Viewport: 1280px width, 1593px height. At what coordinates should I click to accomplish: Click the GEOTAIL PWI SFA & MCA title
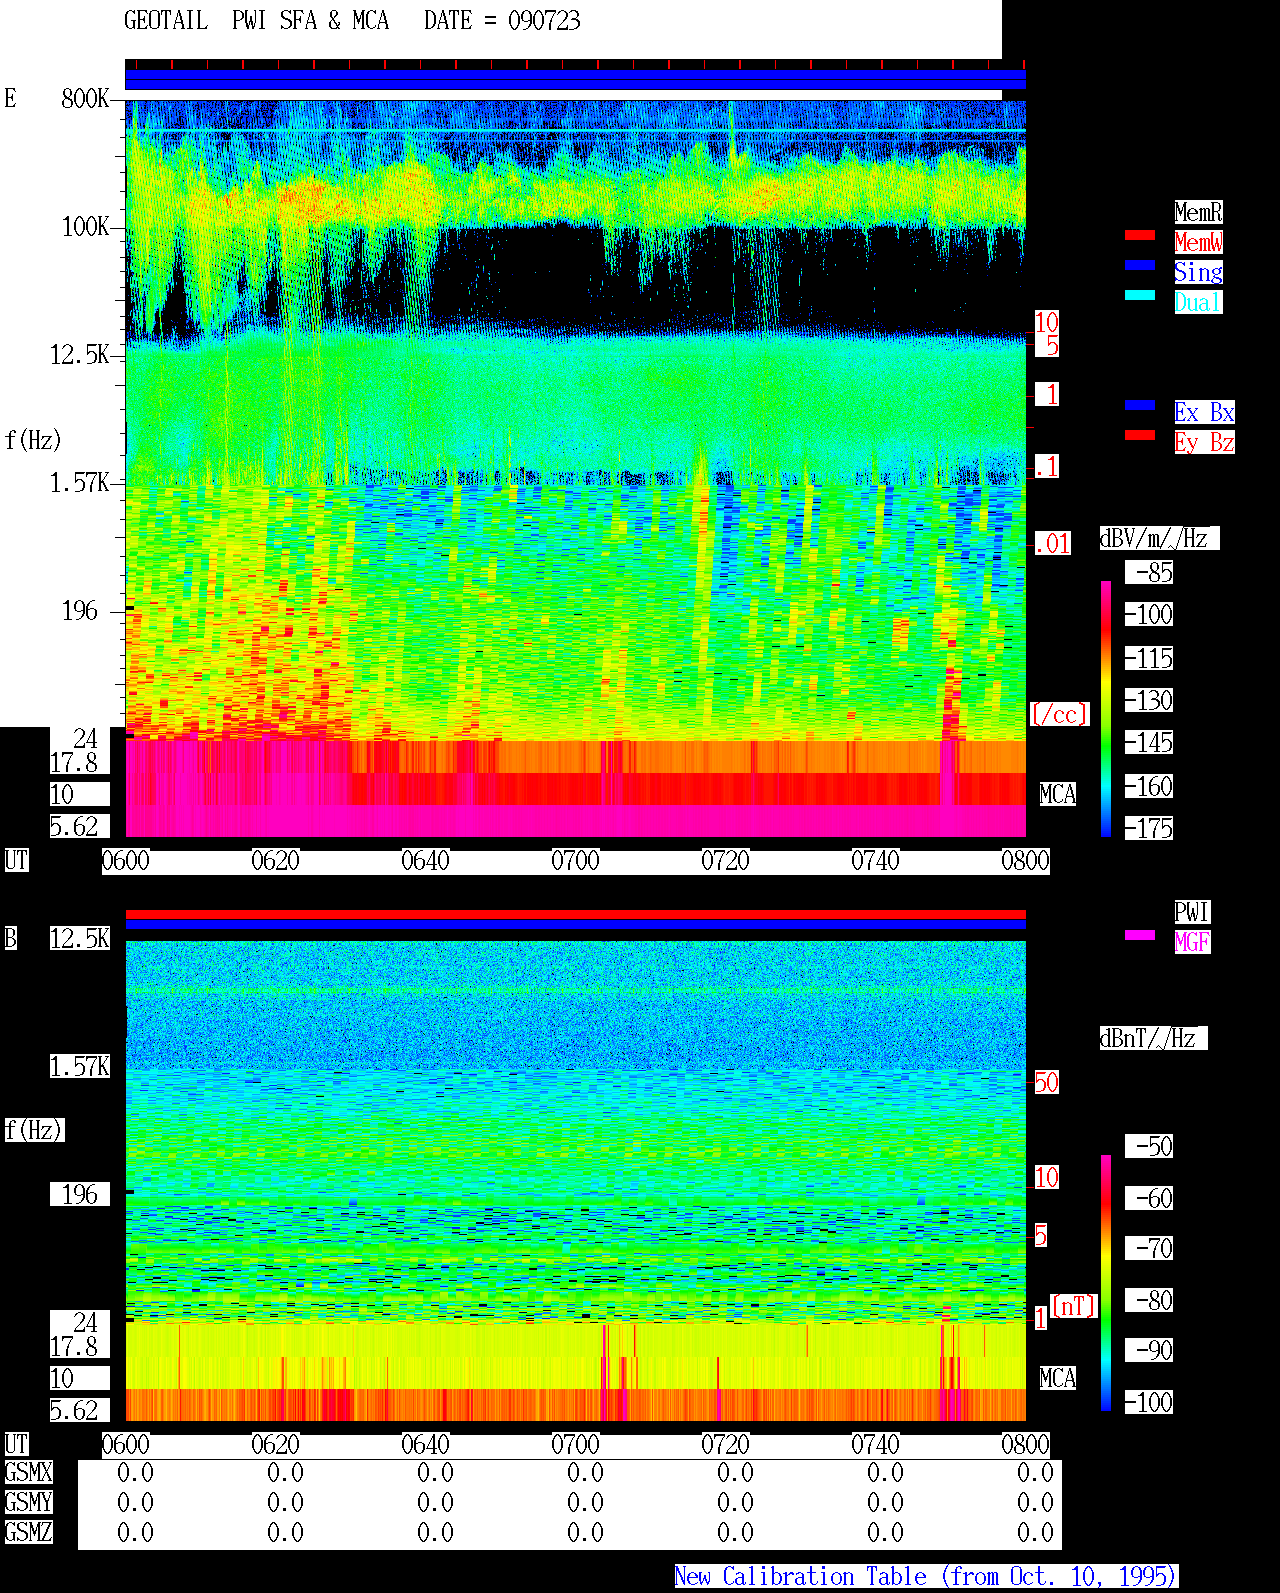(256, 21)
